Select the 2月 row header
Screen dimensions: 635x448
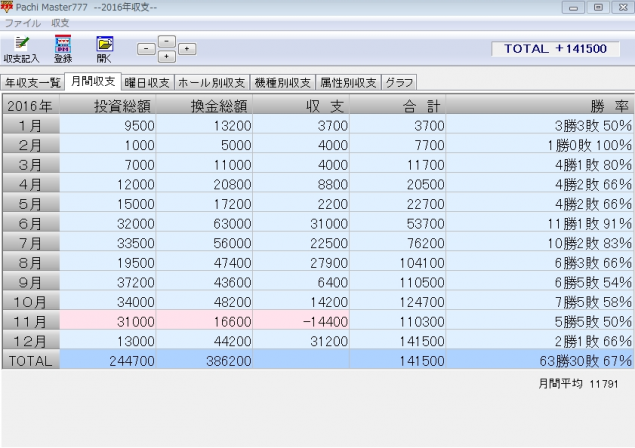(31, 145)
